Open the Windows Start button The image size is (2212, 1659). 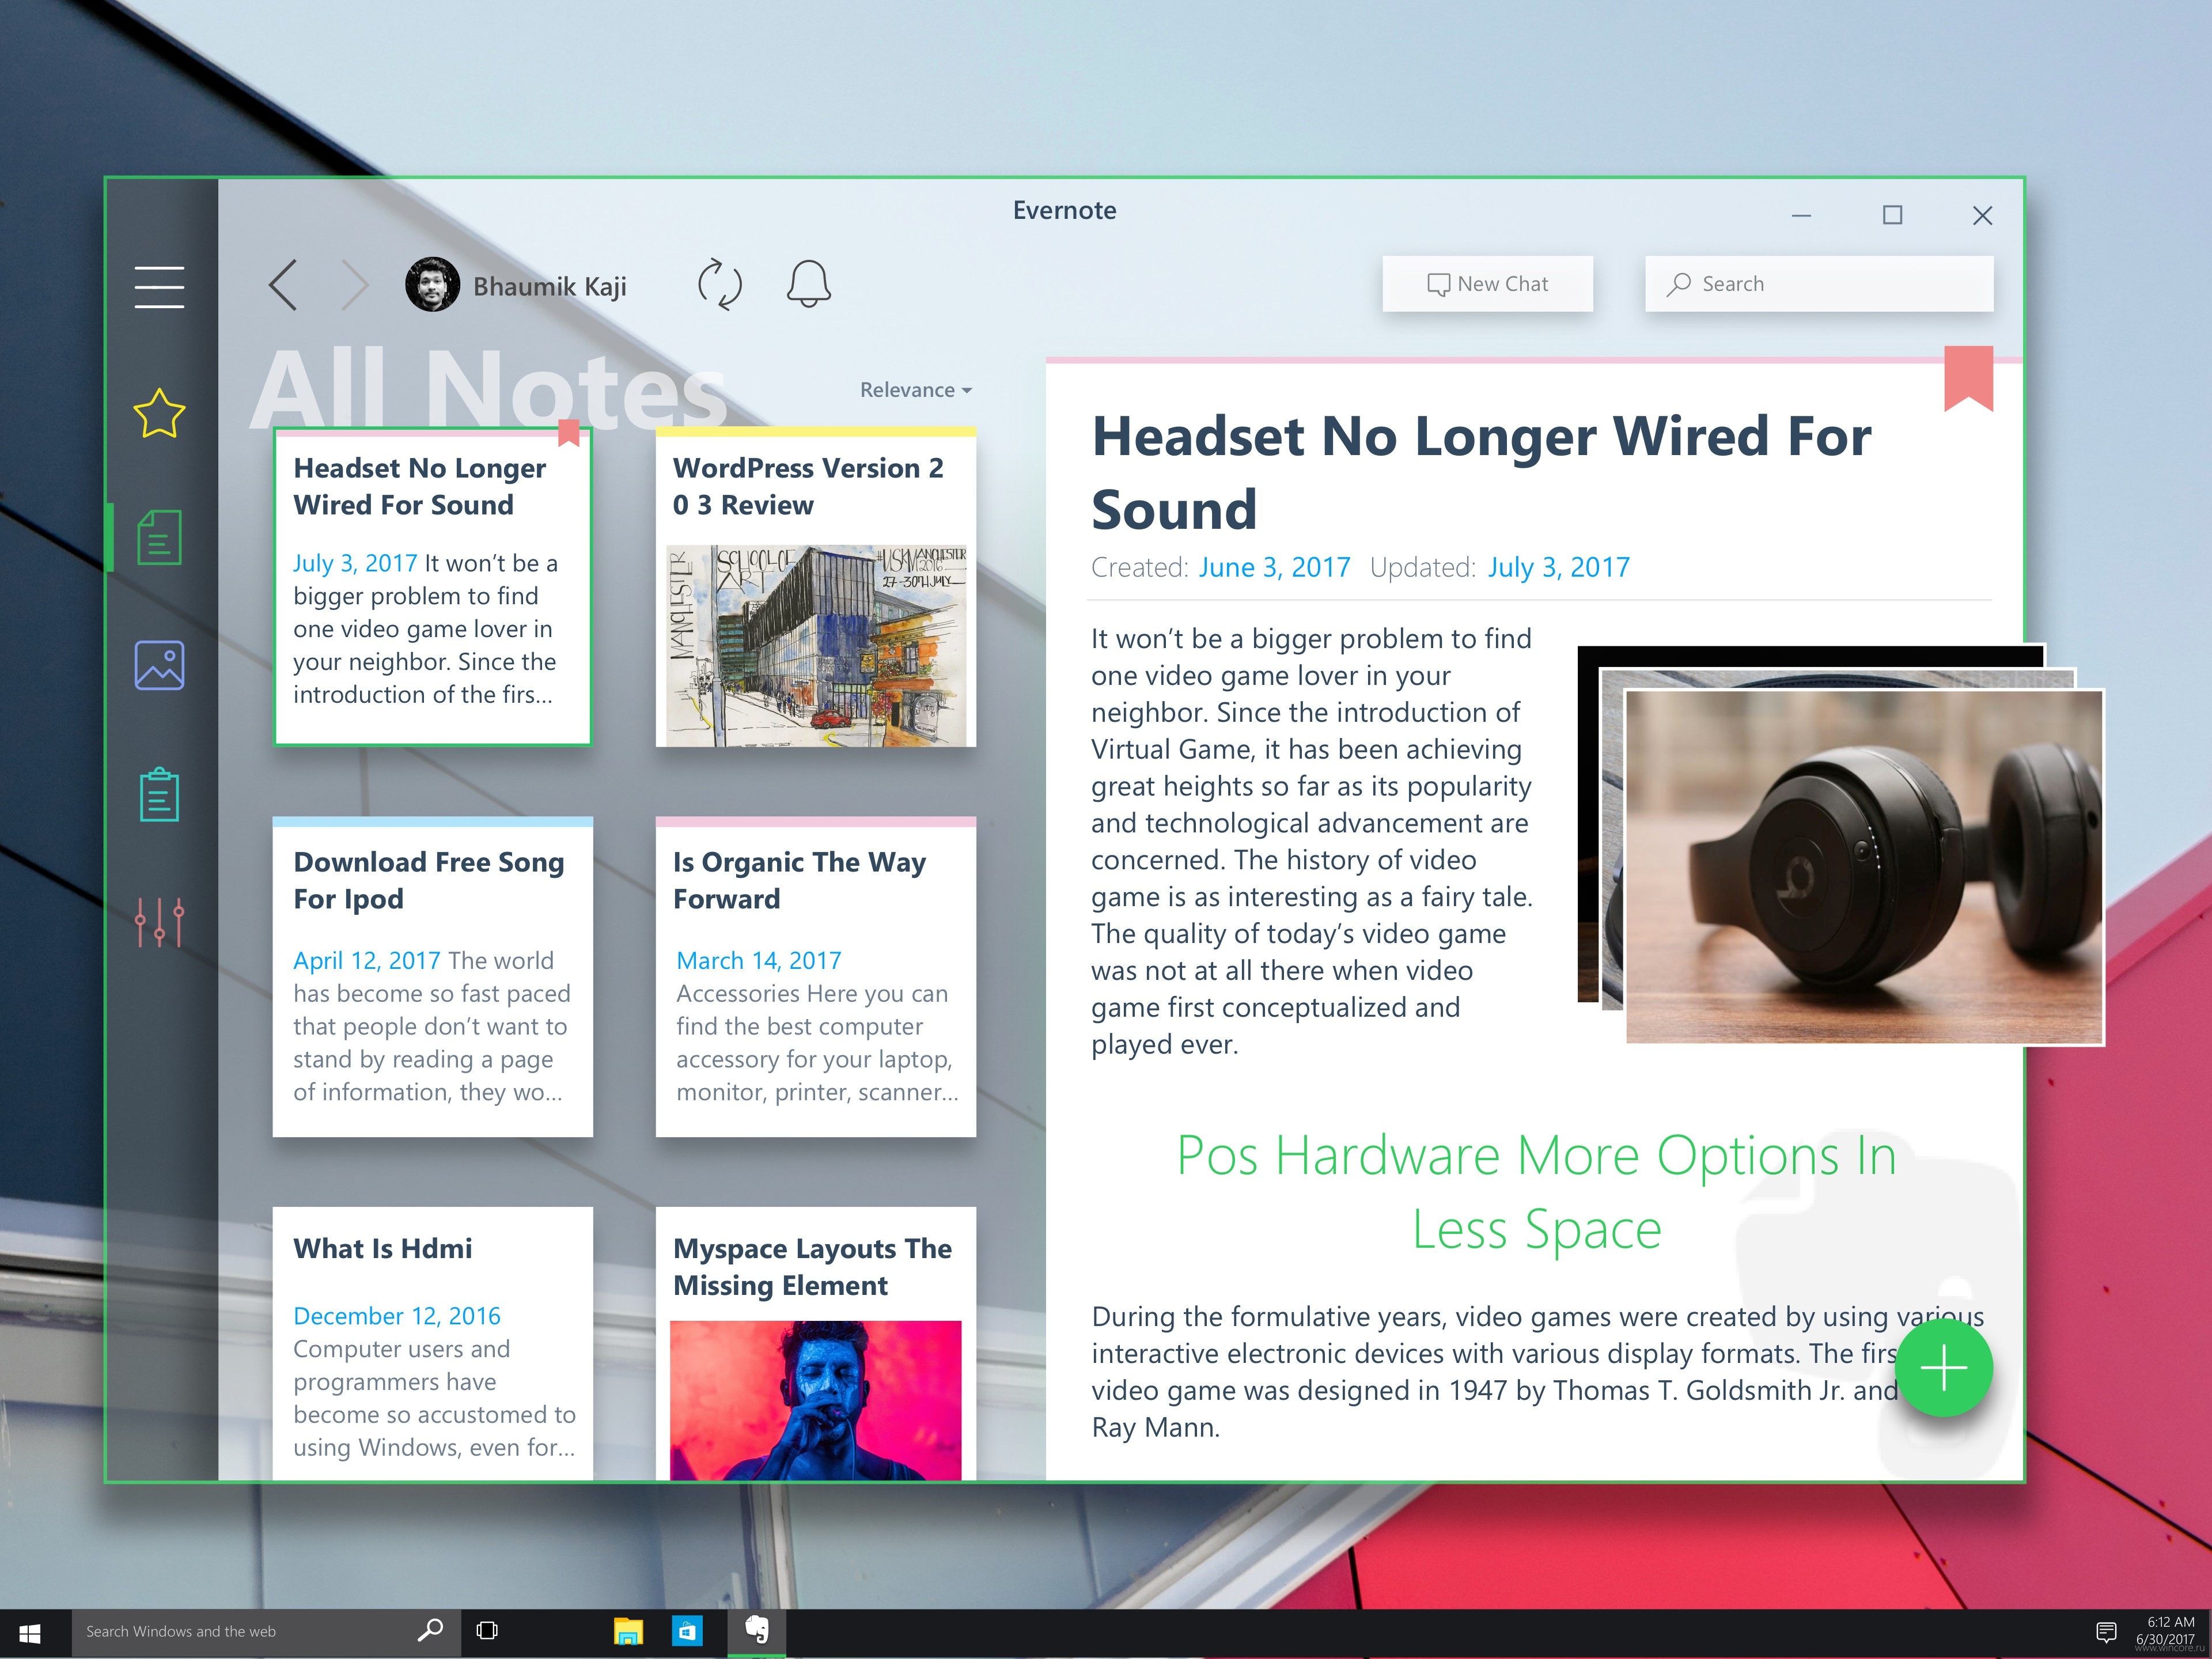pos(30,1633)
